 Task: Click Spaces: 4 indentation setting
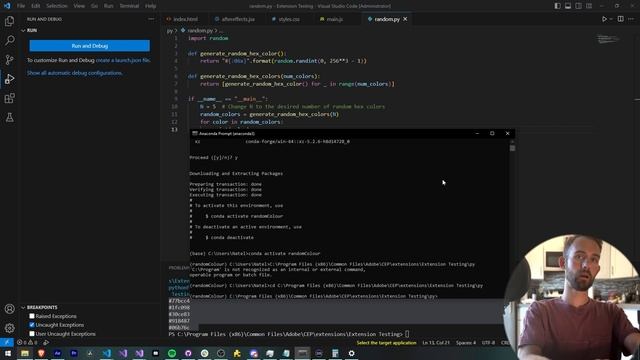(466, 343)
